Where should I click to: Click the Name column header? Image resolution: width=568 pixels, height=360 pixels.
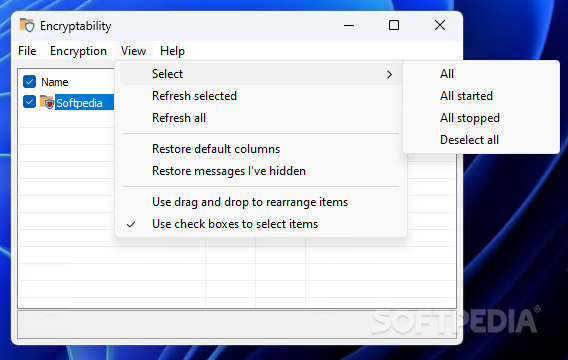point(54,82)
